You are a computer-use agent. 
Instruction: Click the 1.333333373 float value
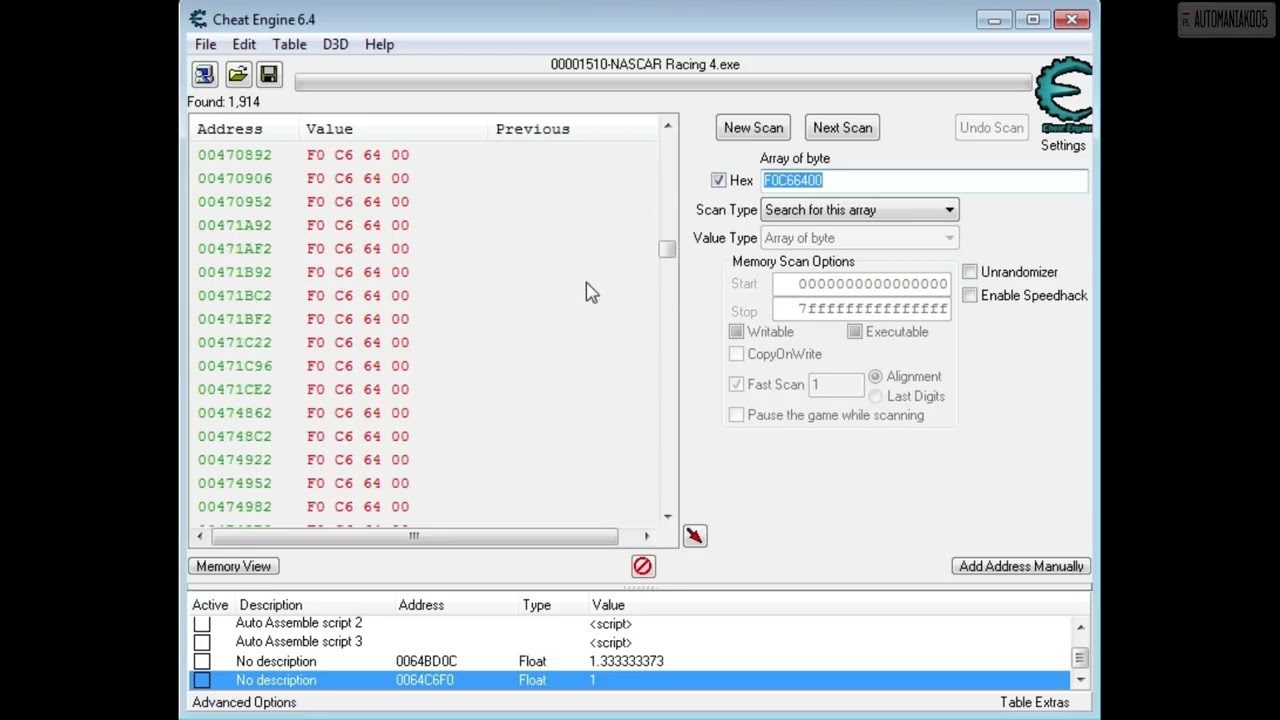[x=626, y=661]
